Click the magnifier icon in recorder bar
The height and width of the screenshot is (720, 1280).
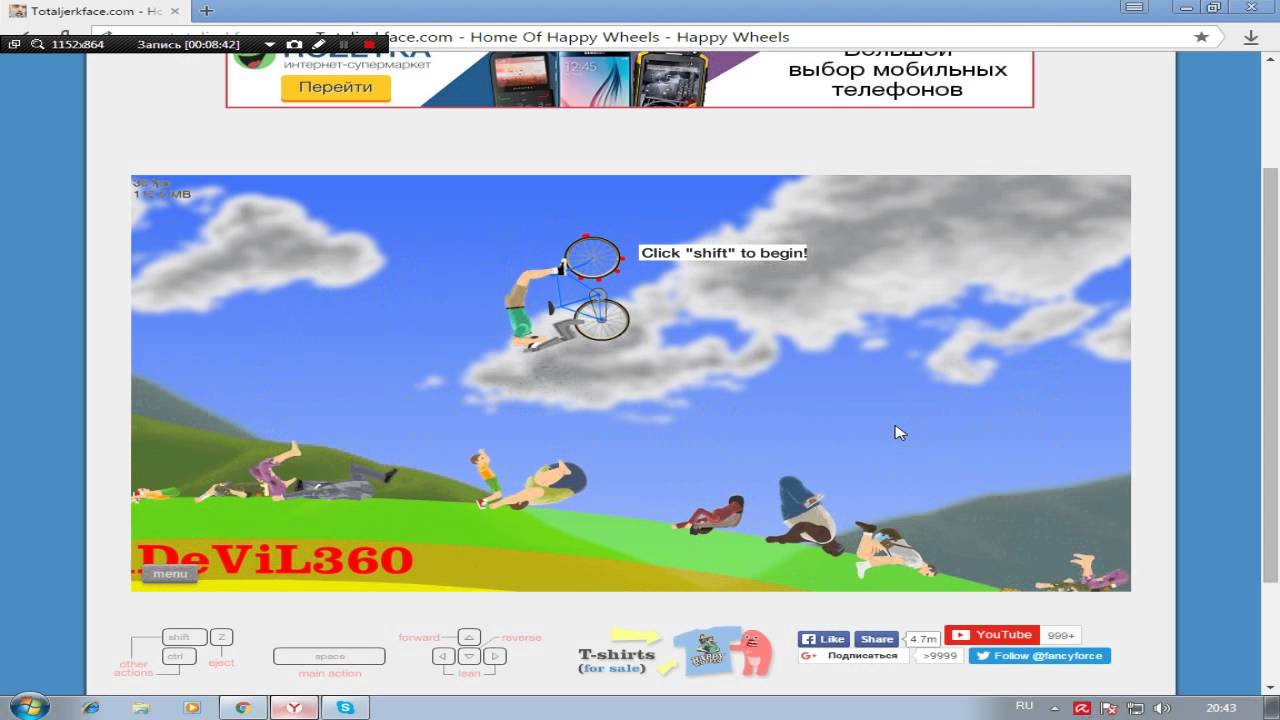38,45
